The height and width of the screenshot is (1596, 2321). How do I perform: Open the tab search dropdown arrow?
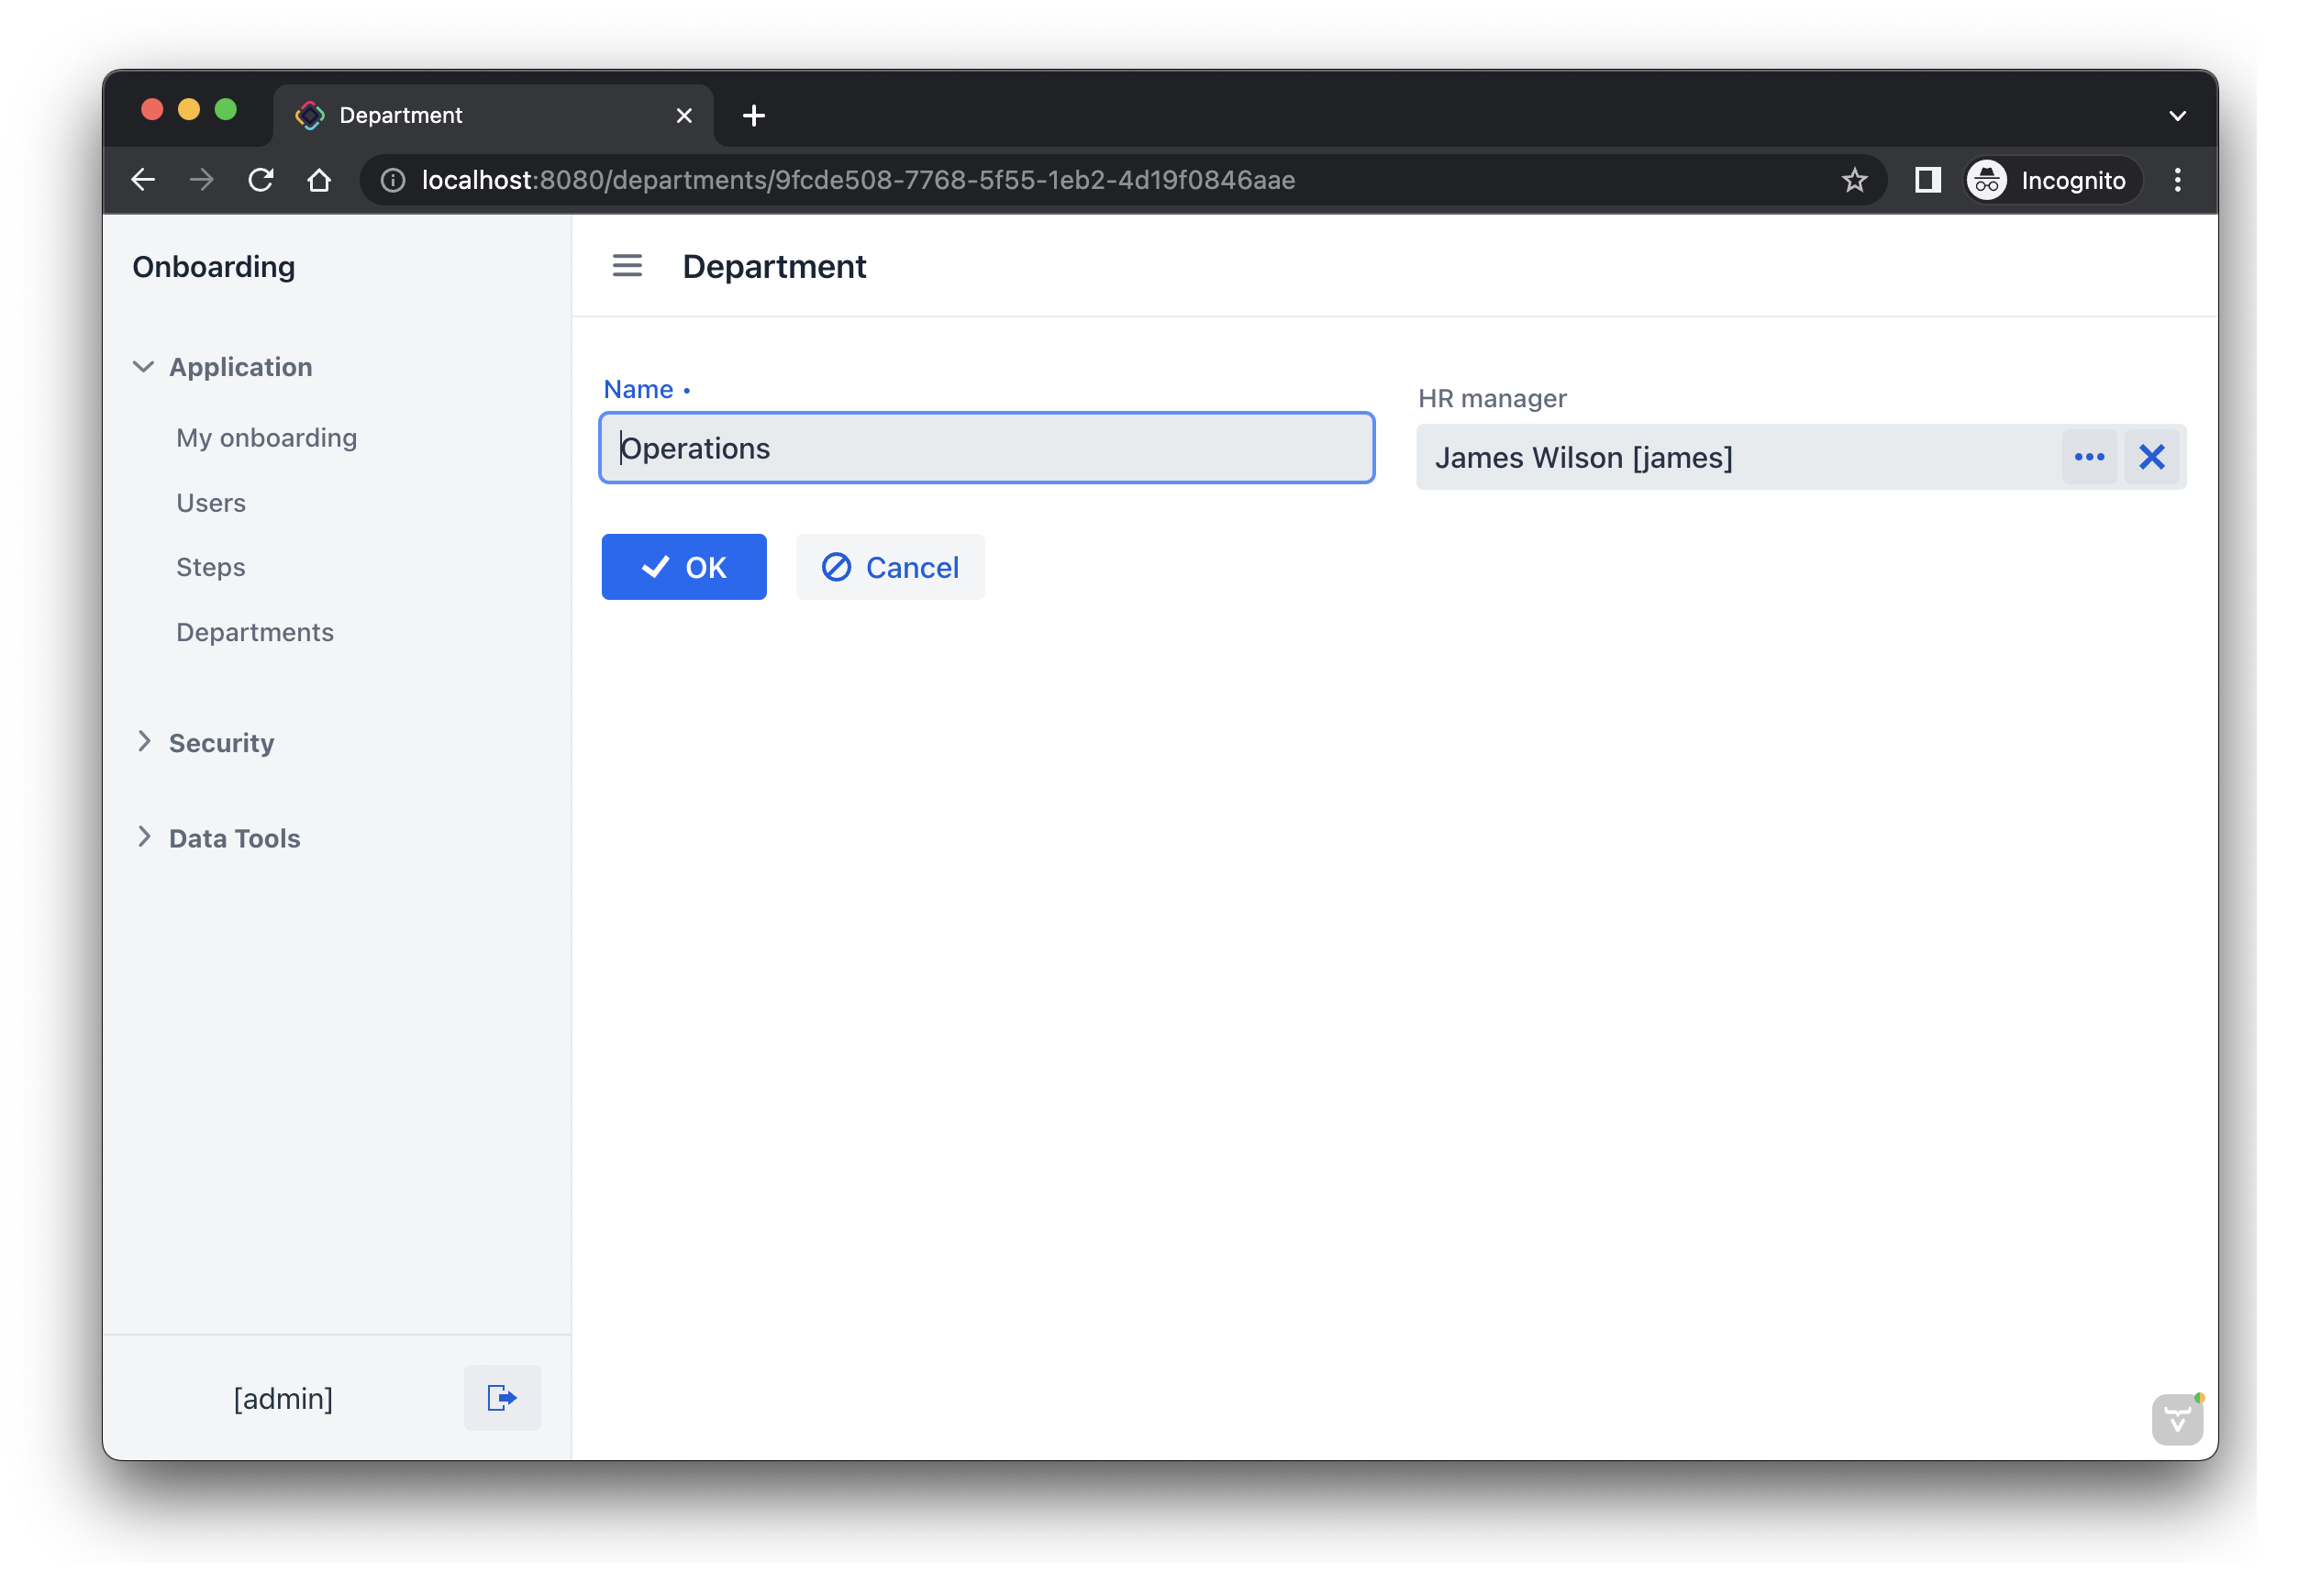2177,116
